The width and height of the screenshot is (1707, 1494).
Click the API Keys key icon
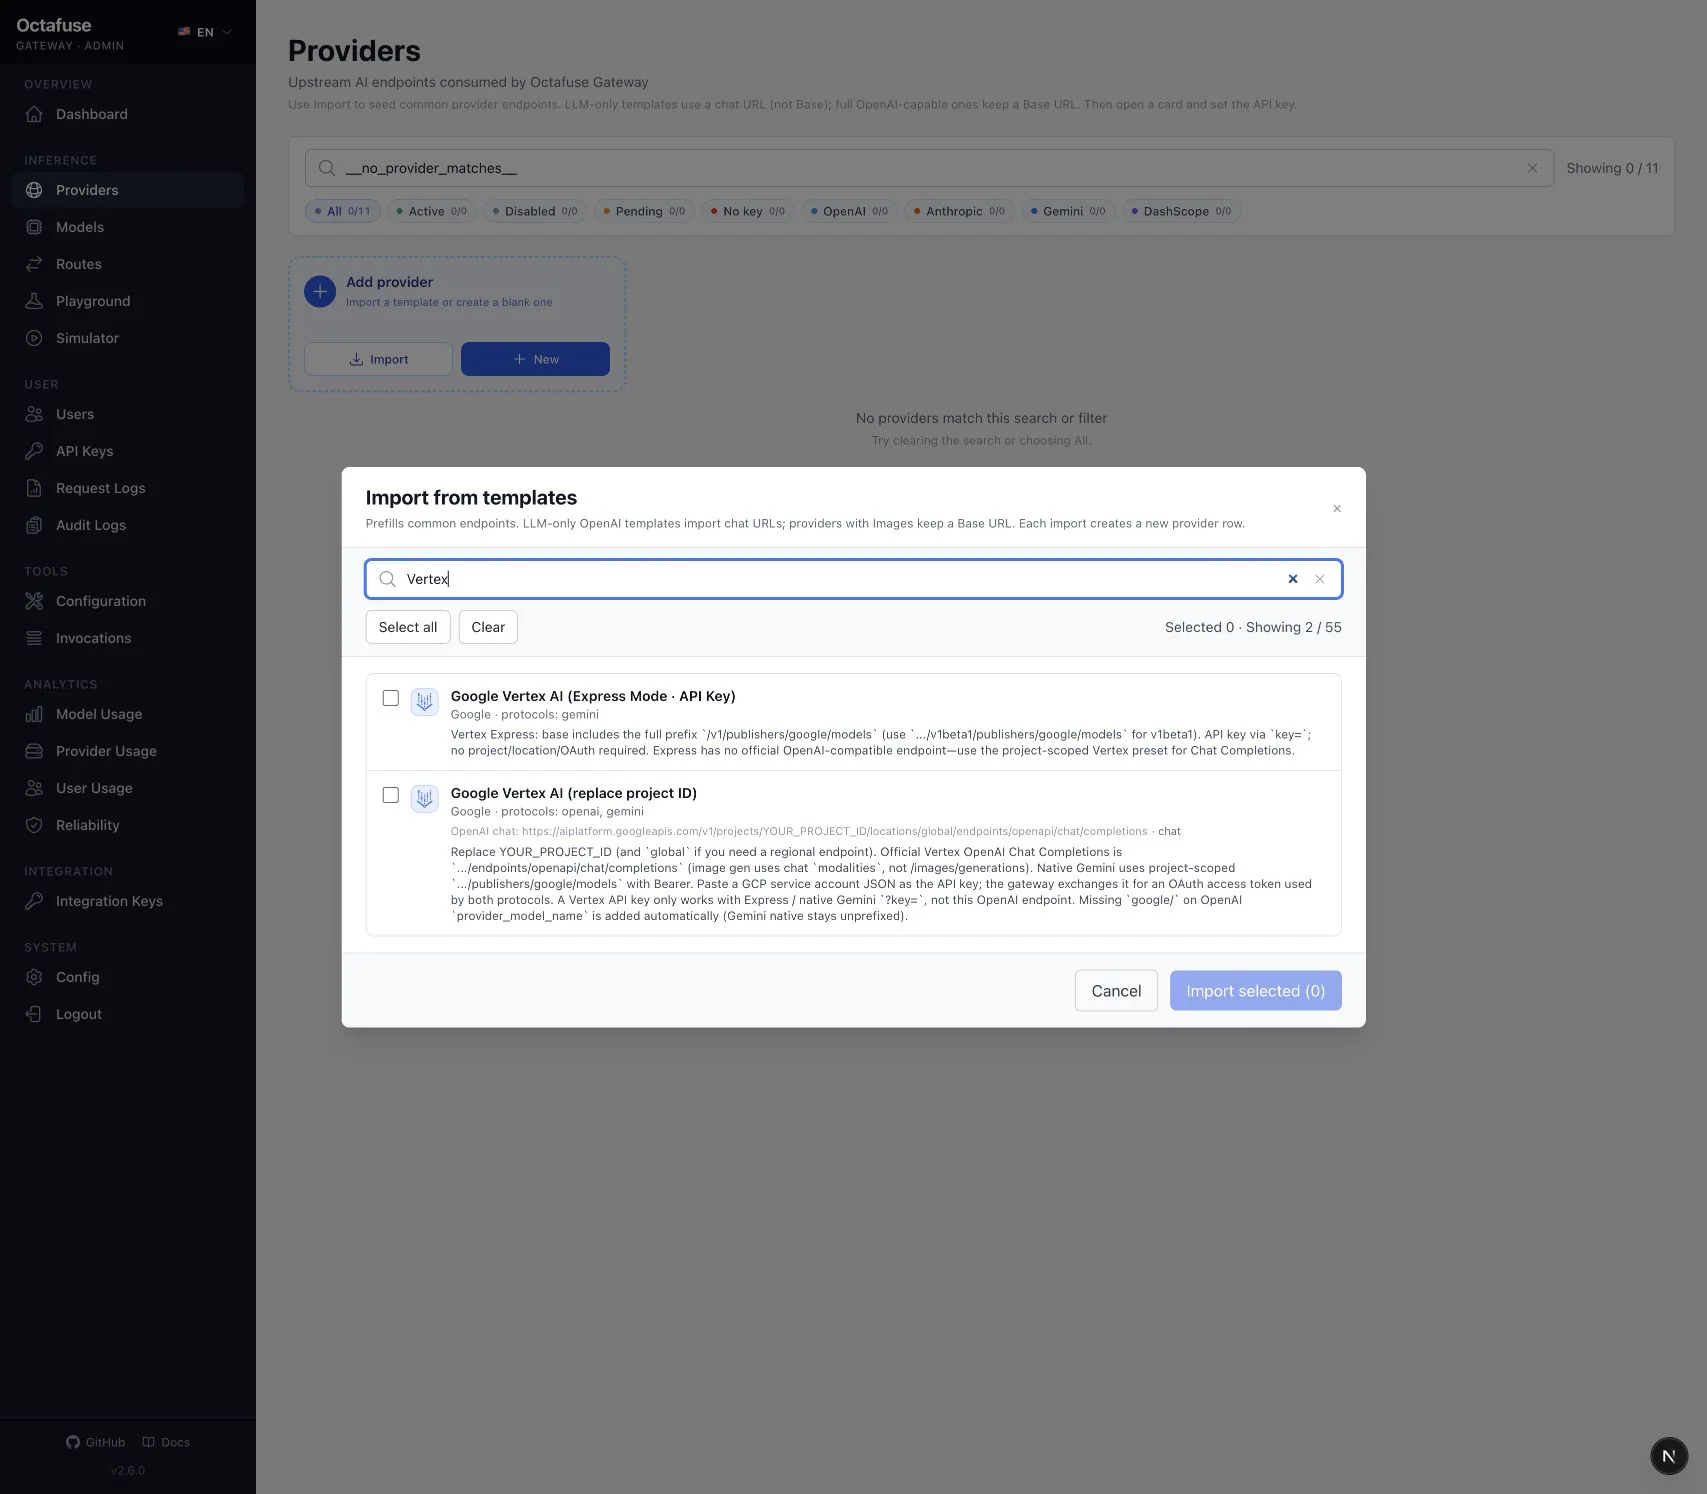34,451
